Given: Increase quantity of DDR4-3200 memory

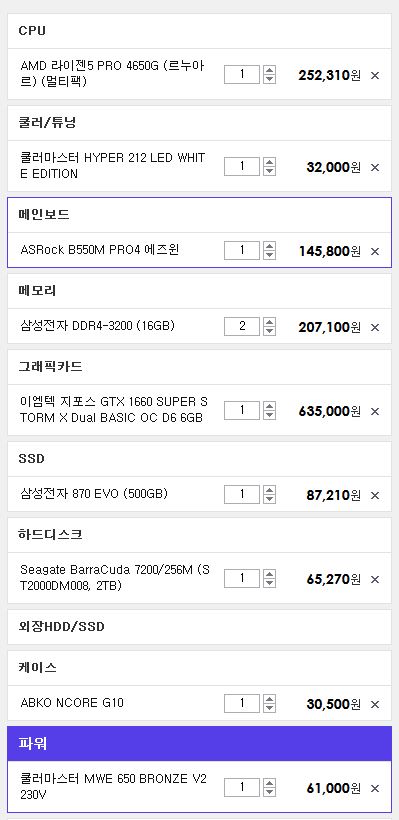Looking at the screenshot, I should click(269, 322).
